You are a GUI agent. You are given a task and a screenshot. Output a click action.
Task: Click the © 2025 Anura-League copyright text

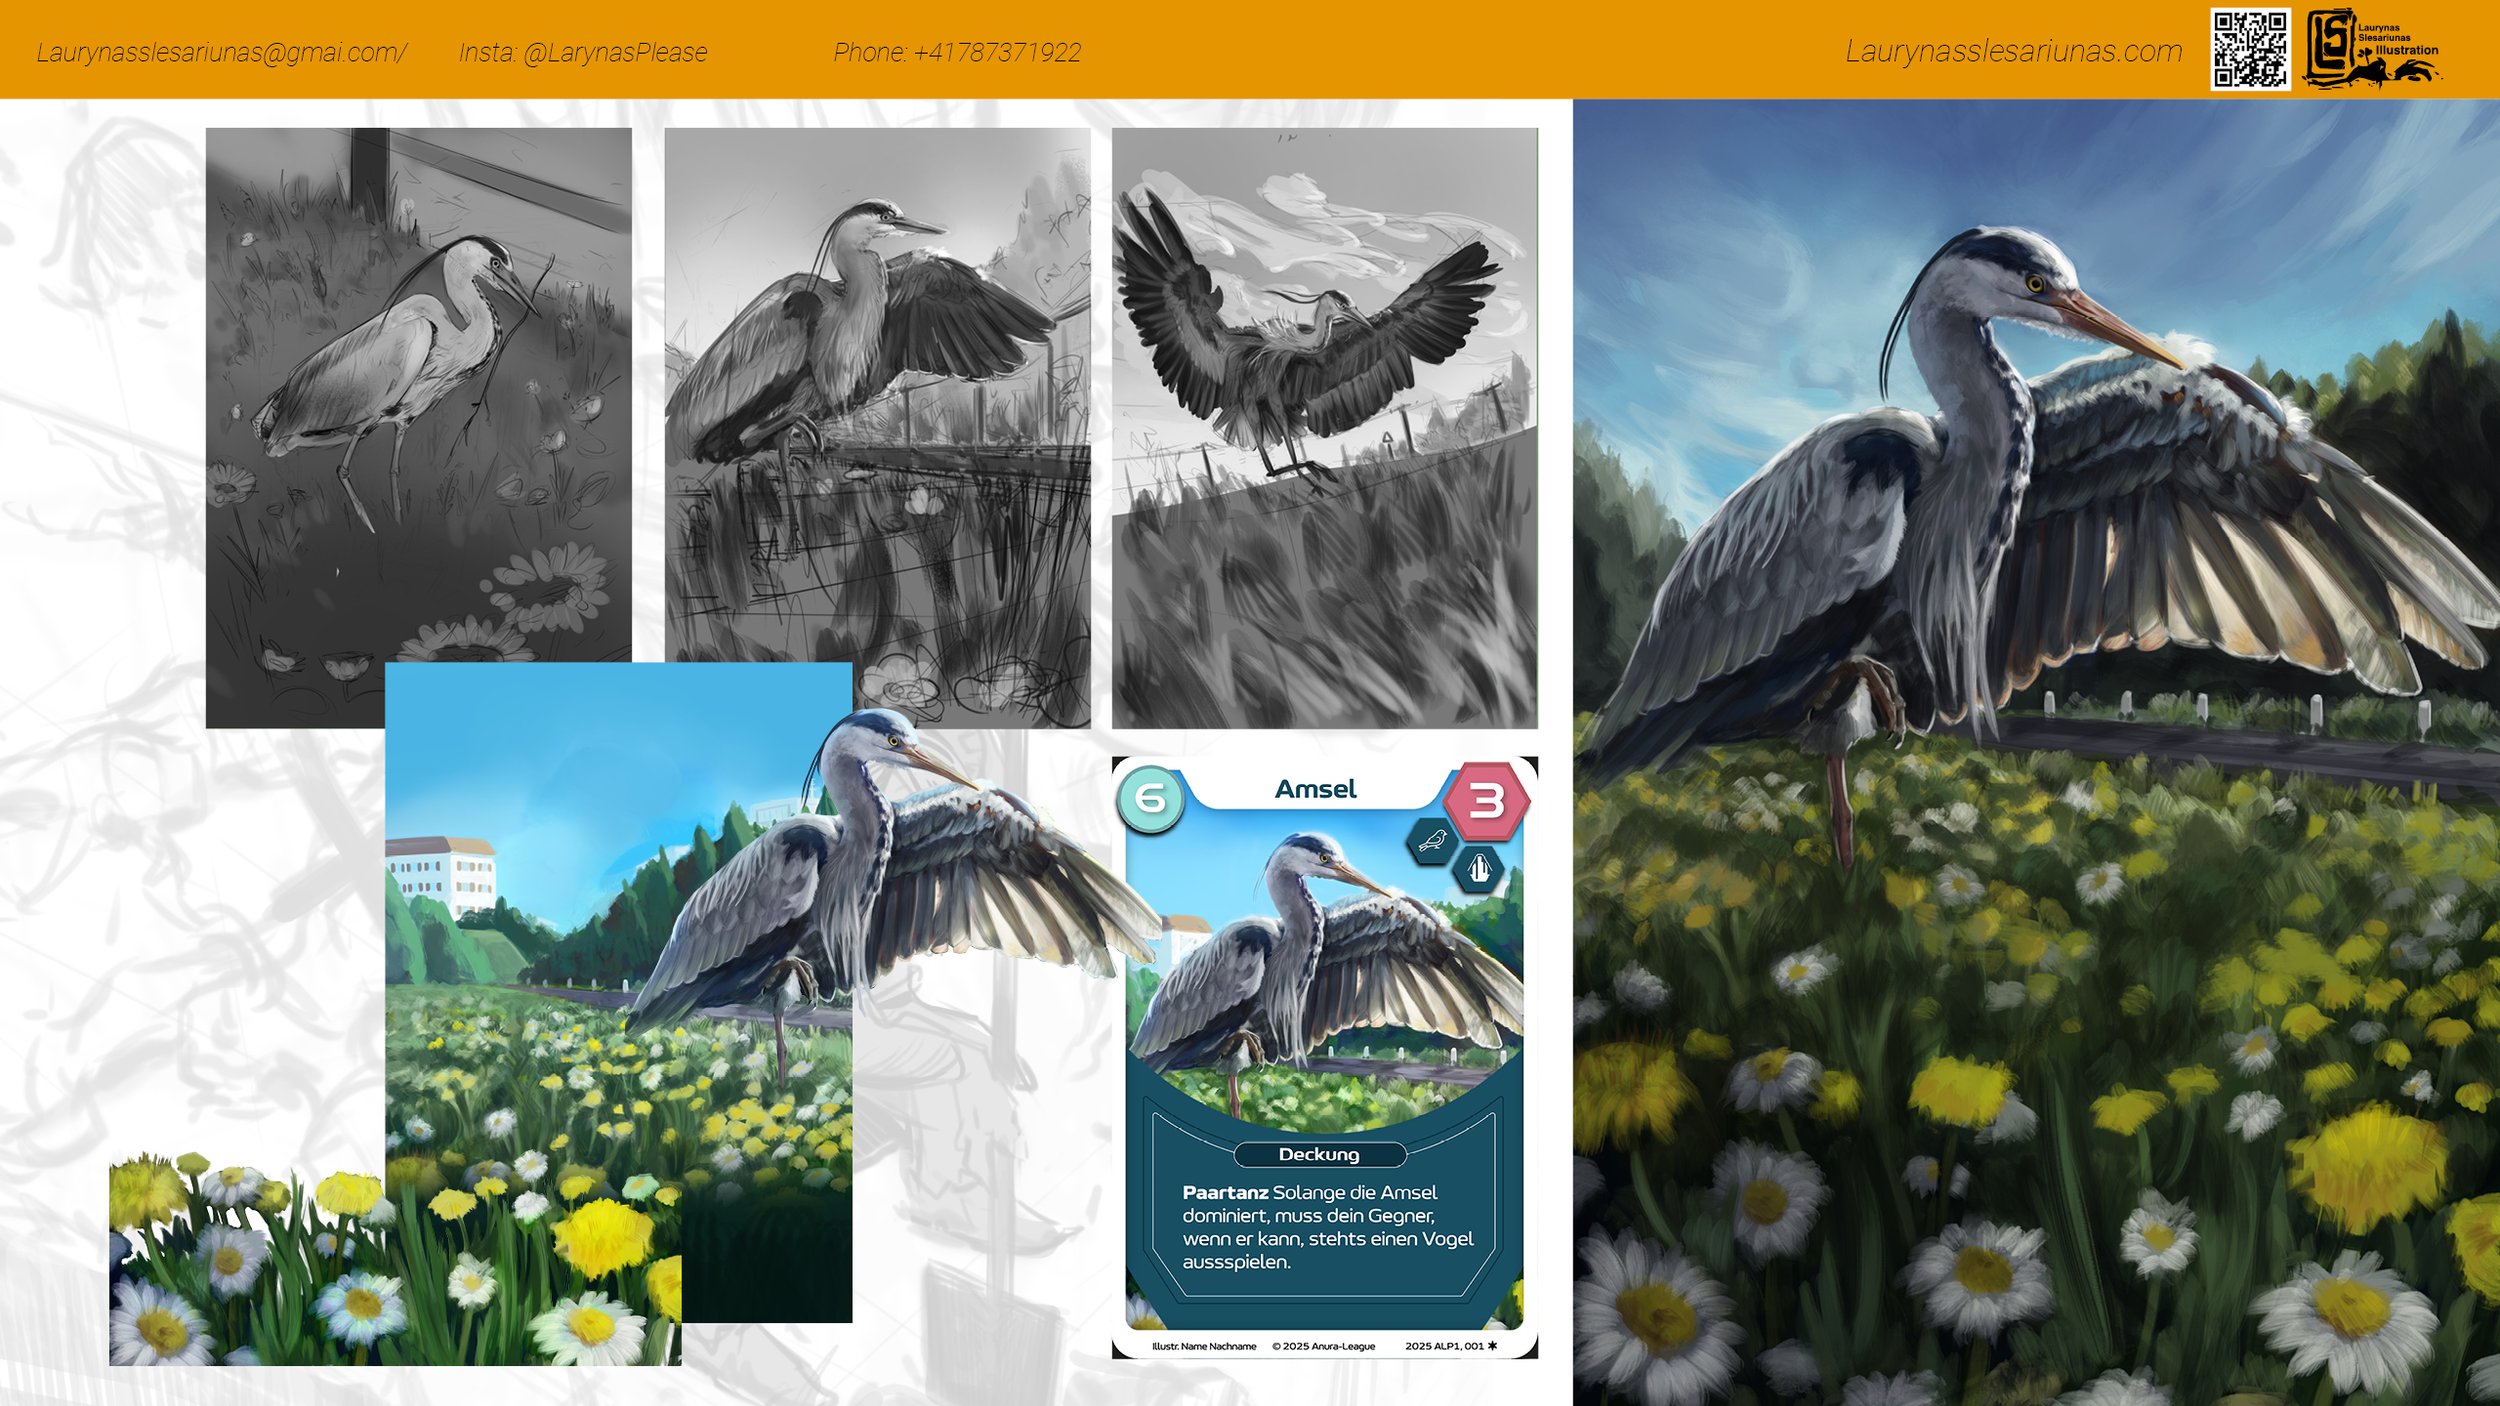[x=1323, y=1346]
